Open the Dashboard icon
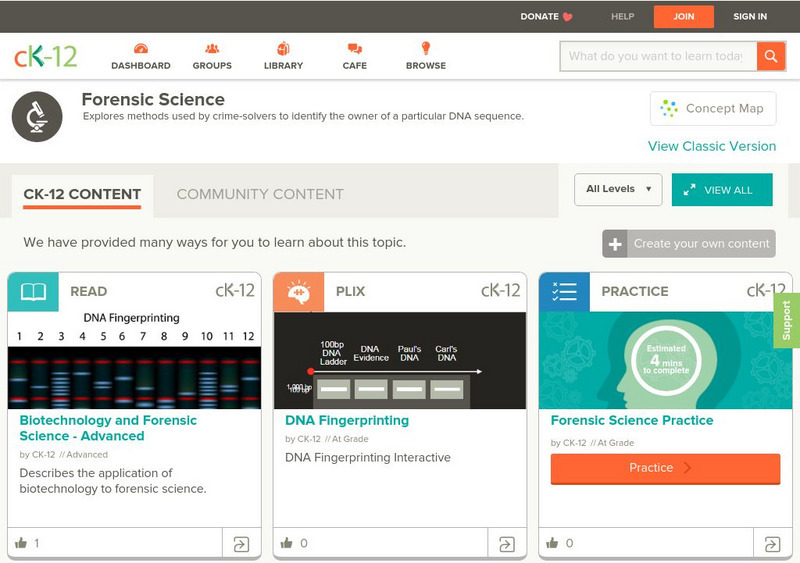The image size is (800, 563). [141, 49]
